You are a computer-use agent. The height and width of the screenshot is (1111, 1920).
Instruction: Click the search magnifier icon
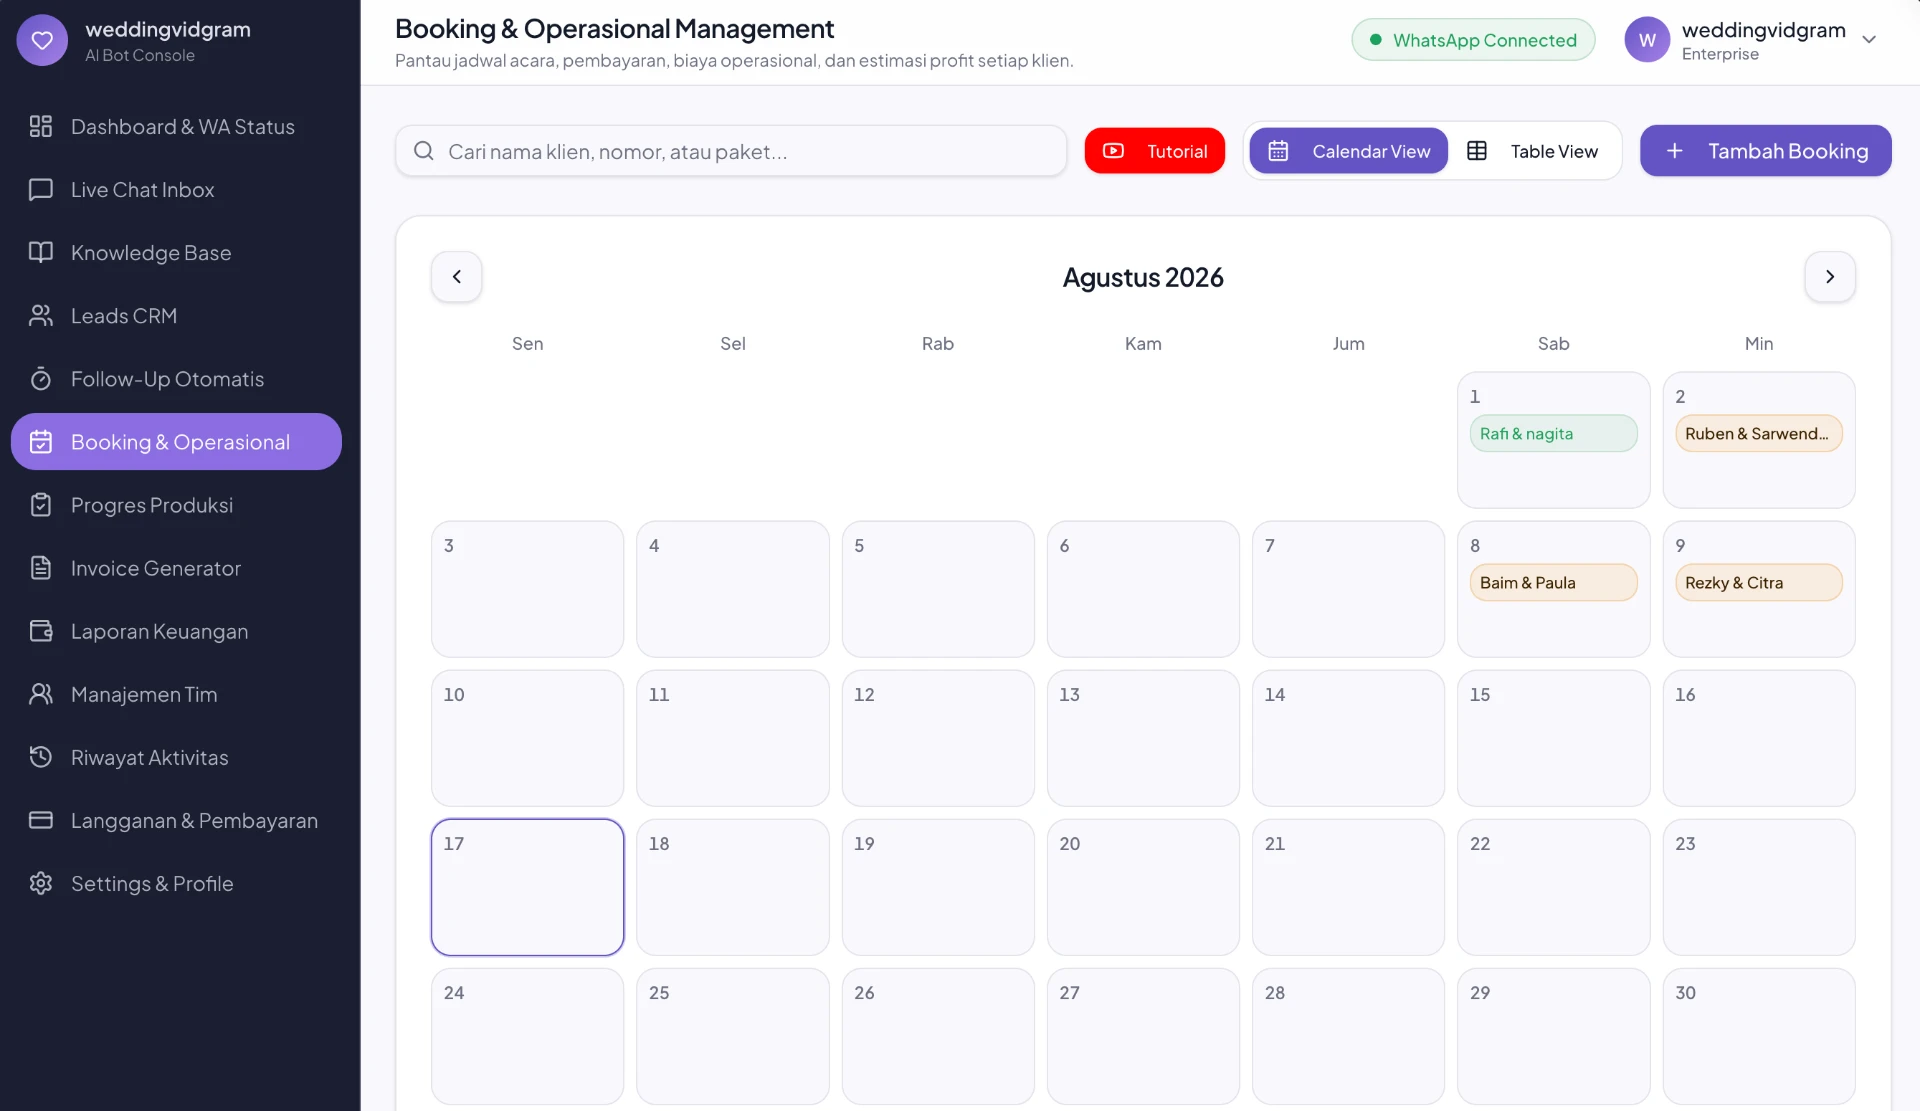(424, 150)
